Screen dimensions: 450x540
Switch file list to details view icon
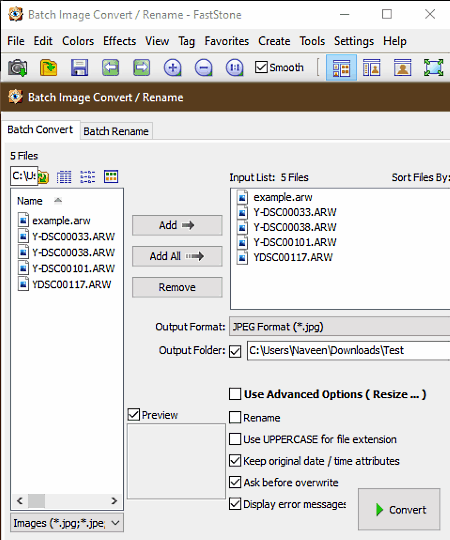pos(64,177)
